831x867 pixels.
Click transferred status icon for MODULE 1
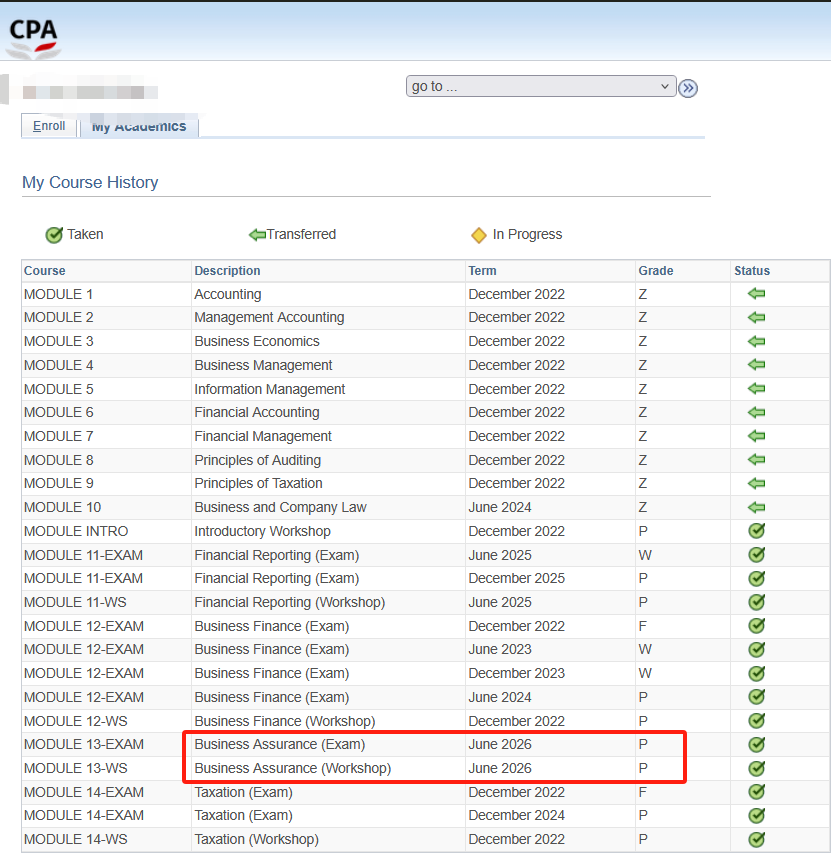(x=756, y=294)
